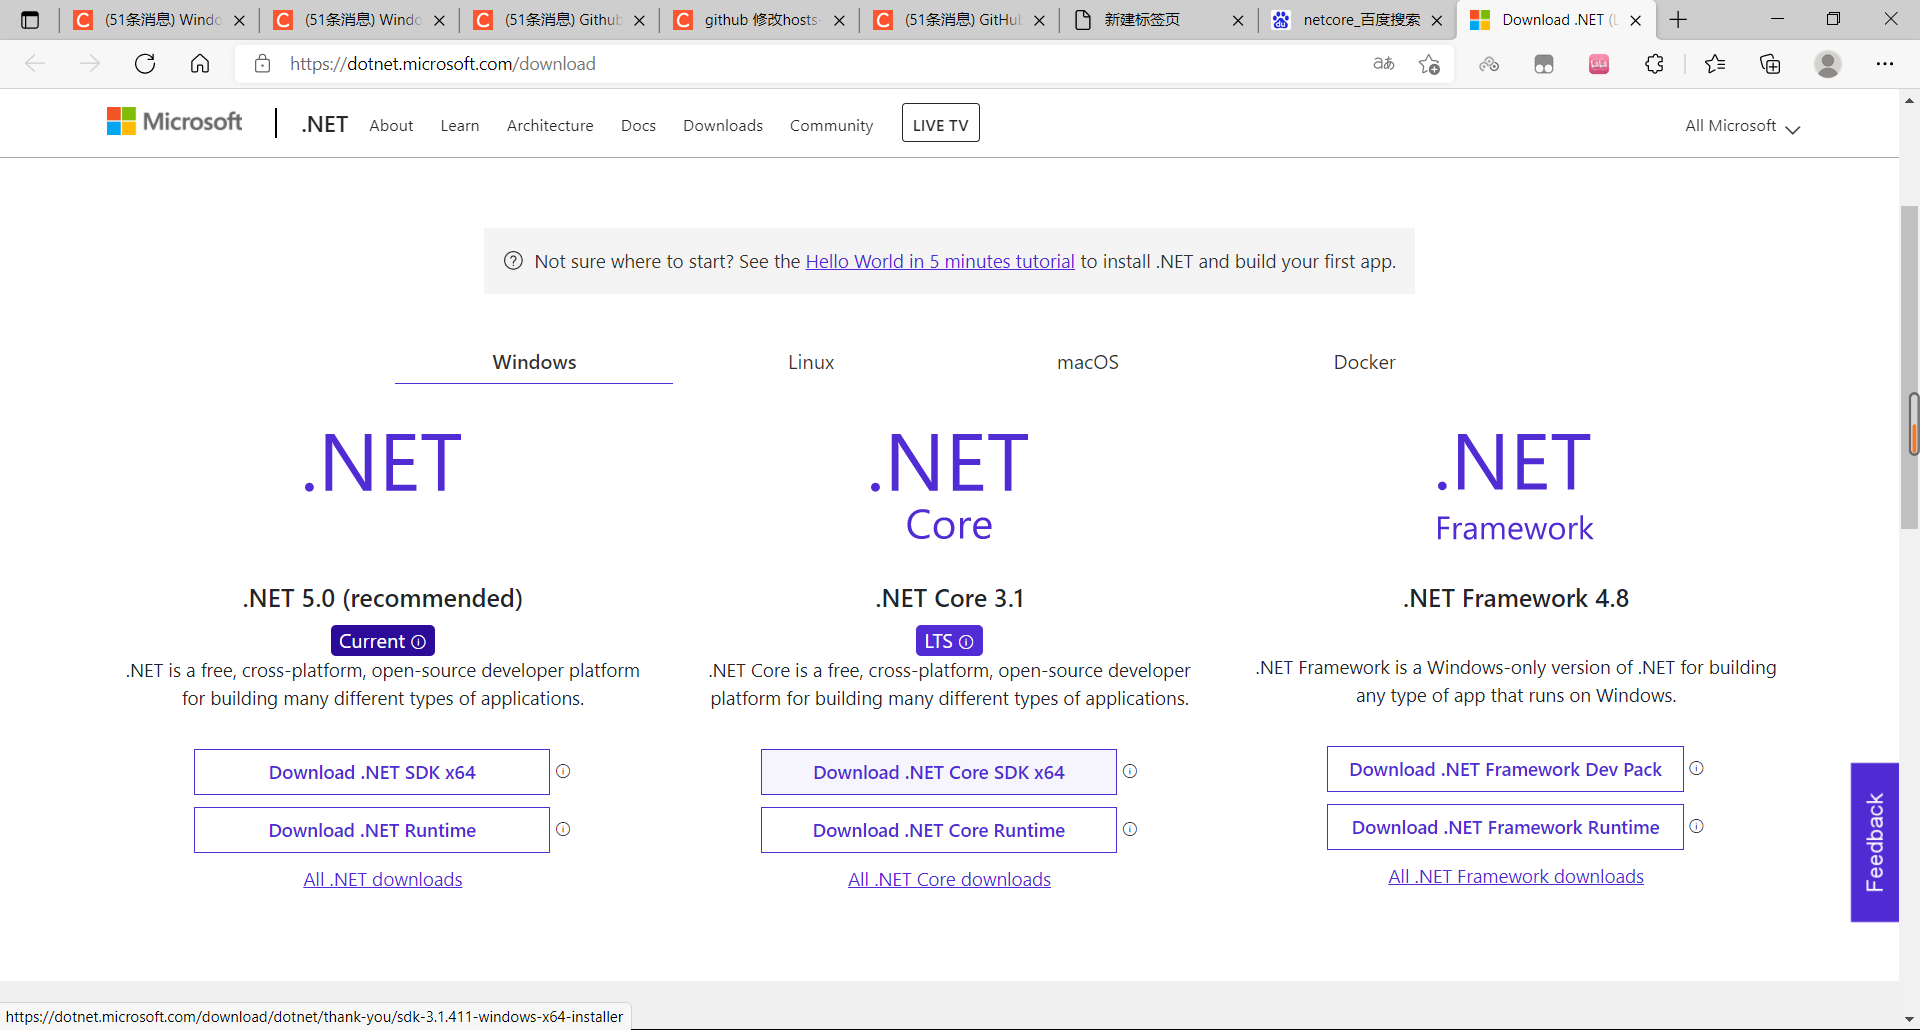Reload the page with Refresh icon

coord(145,64)
